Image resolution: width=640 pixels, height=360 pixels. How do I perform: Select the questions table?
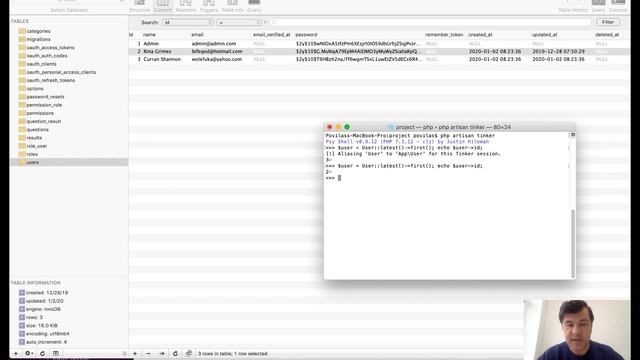point(37,129)
